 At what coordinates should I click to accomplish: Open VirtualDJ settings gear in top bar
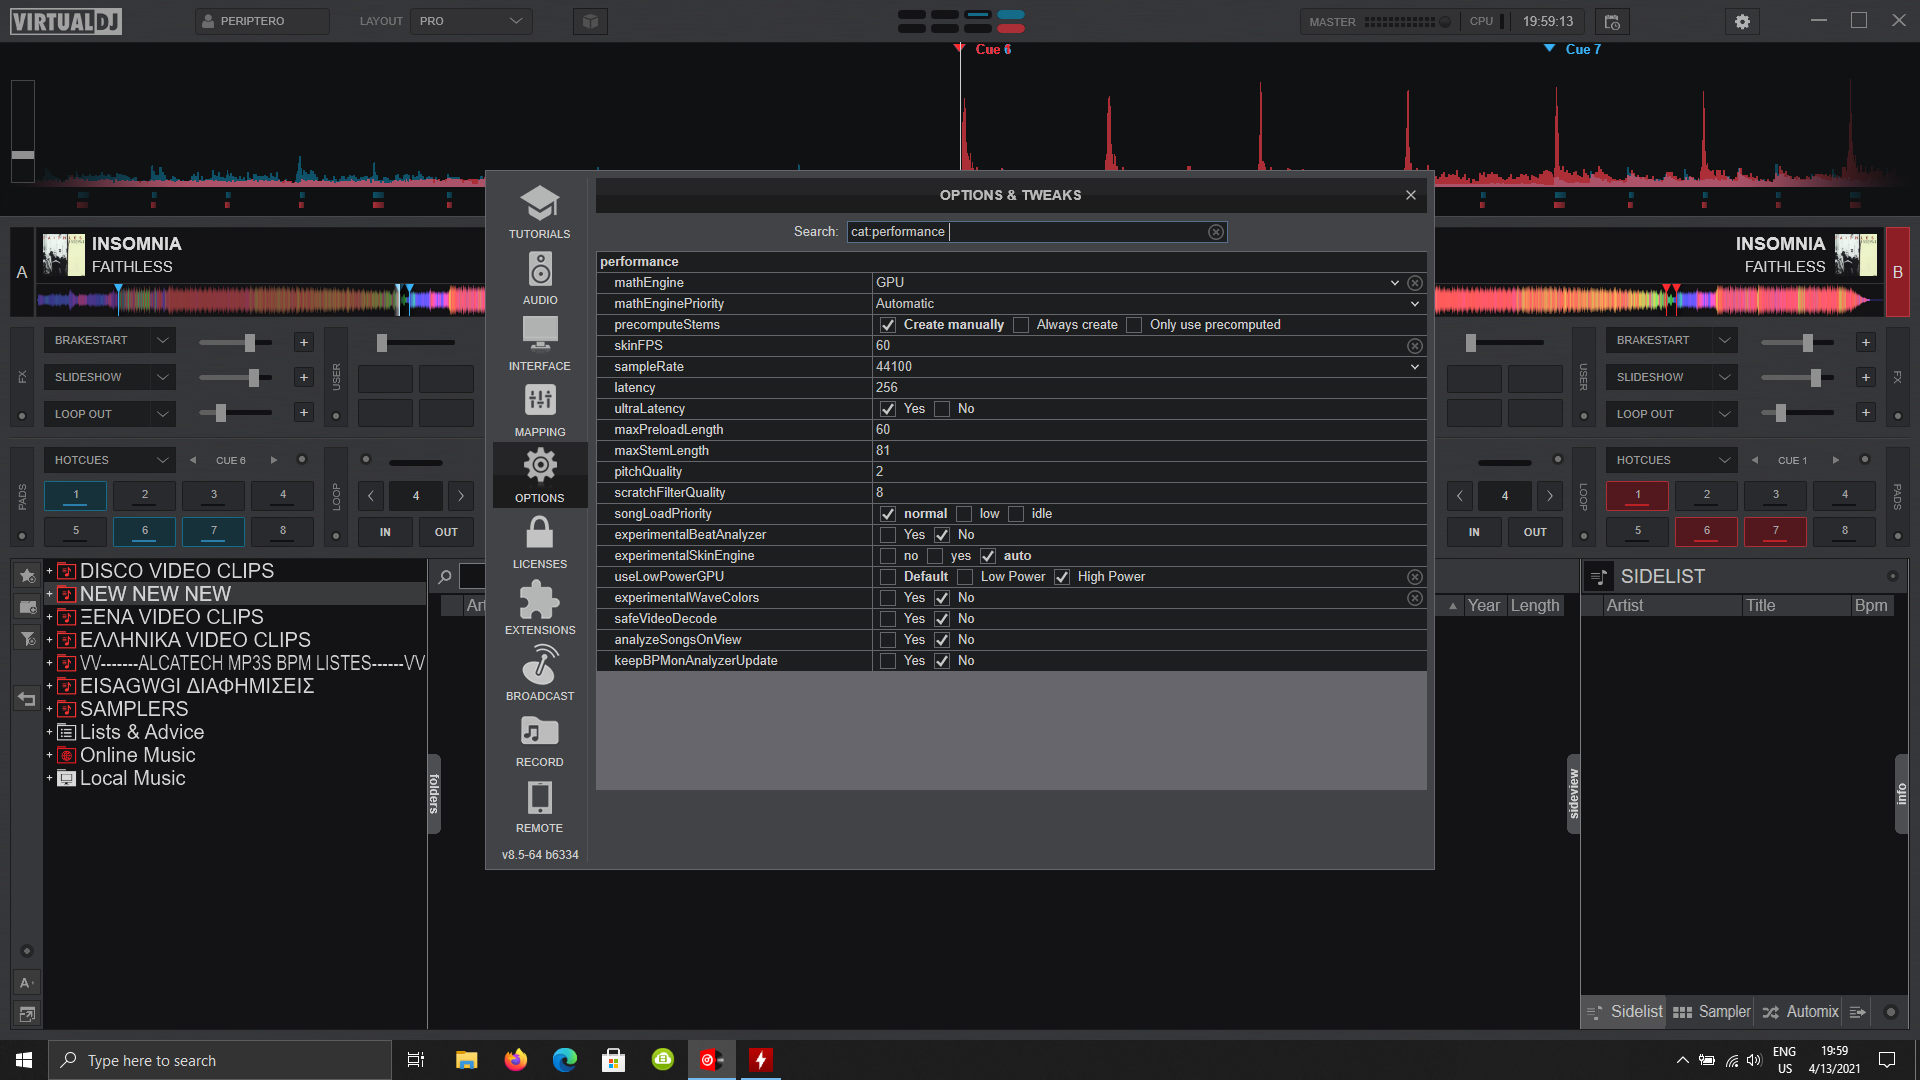[x=1742, y=21]
